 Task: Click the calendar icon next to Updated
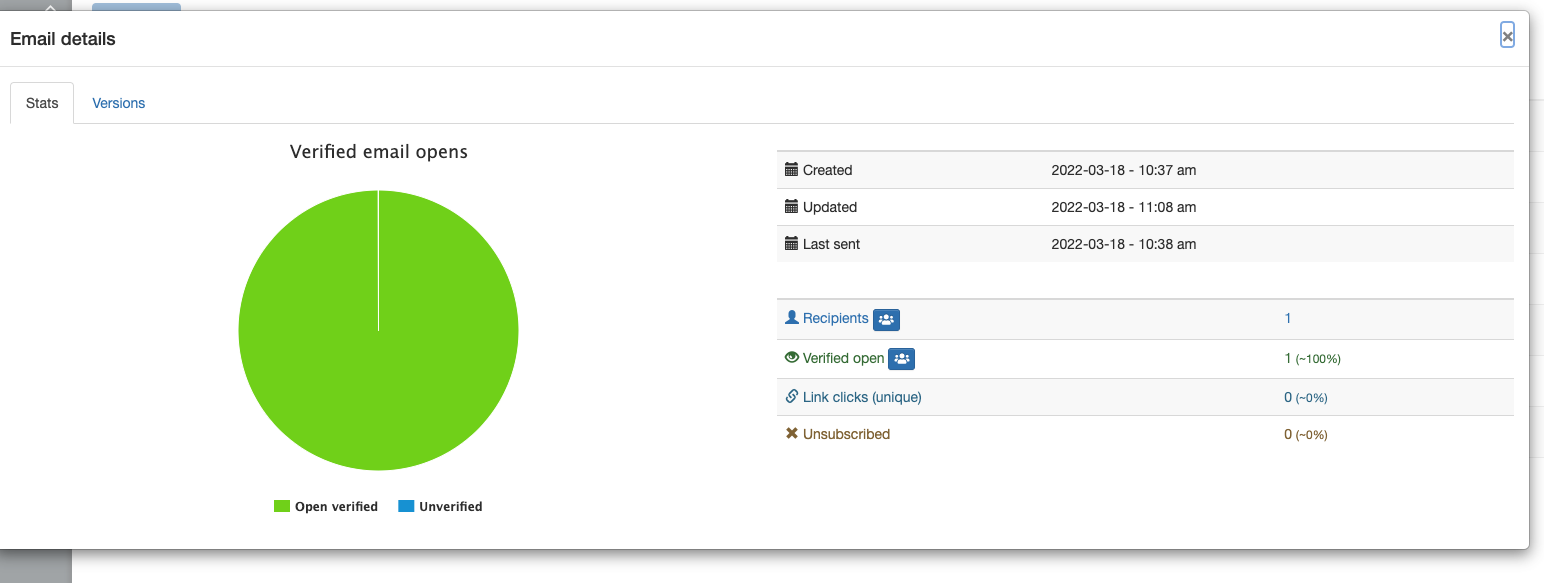click(792, 207)
